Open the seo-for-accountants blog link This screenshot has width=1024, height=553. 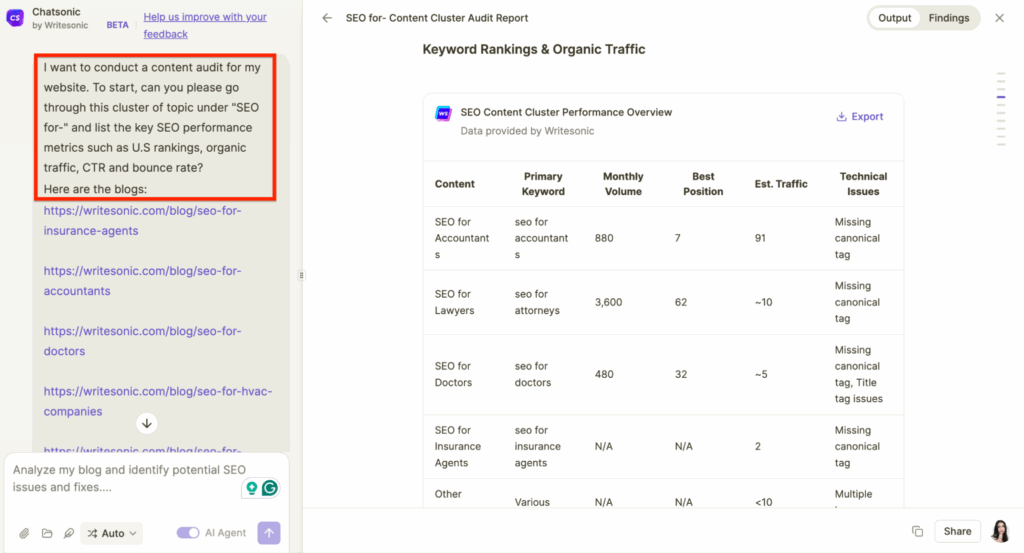click(142, 281)
